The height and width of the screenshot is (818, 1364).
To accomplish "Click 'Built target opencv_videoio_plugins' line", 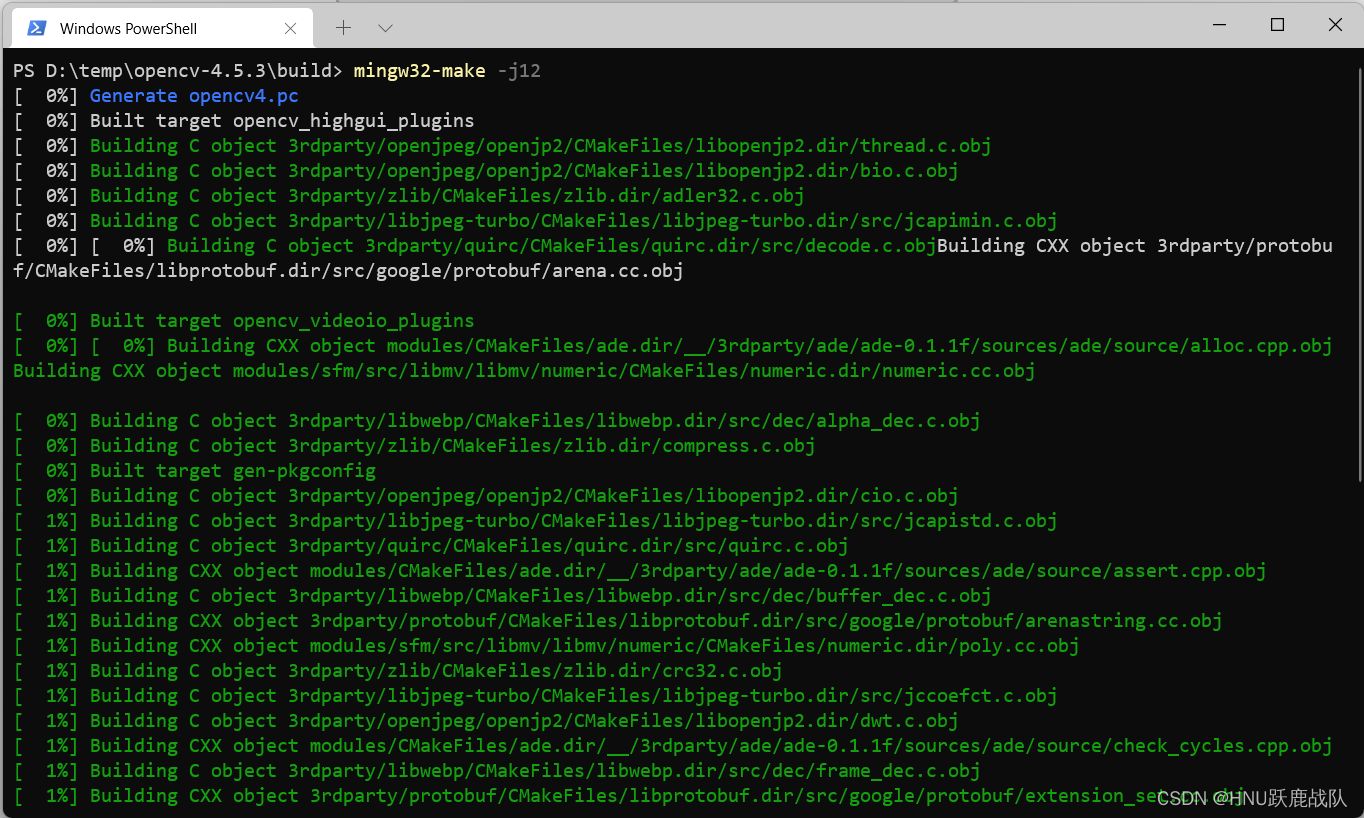I will point(244,321).
